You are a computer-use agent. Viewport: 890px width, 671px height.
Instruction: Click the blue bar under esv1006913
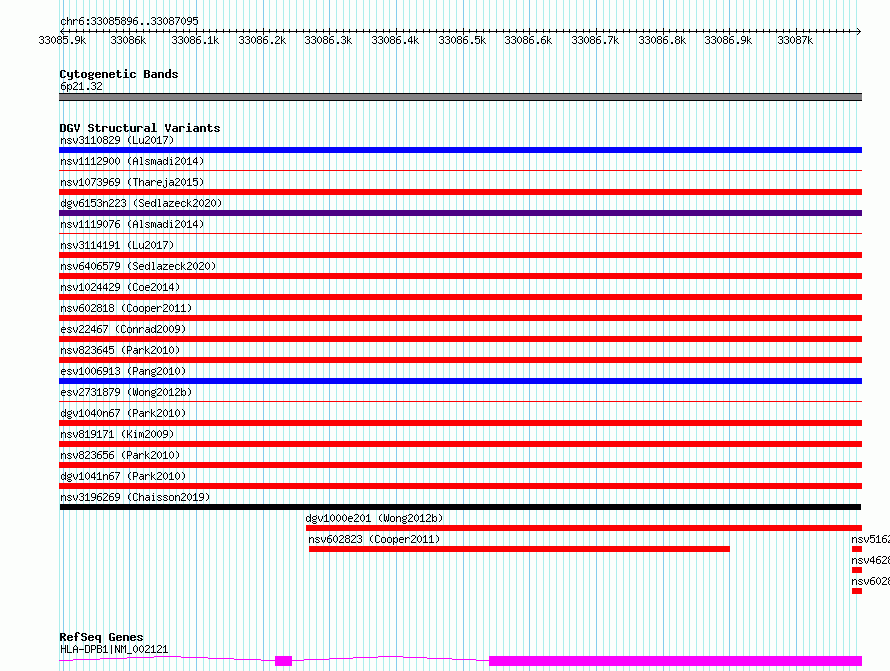click(x=460, y=381)
